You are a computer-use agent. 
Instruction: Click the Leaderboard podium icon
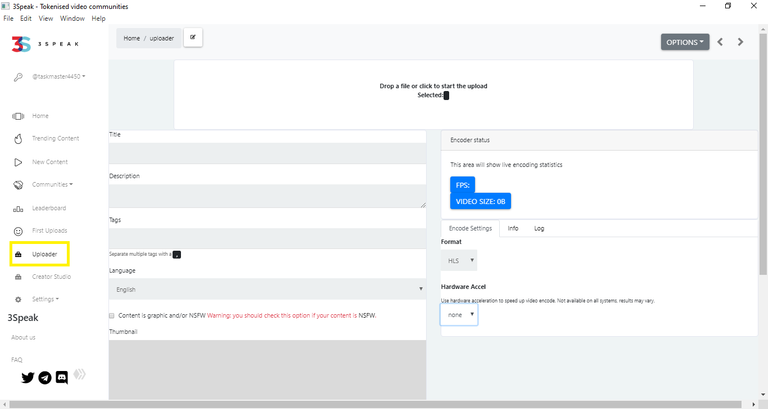coord(18,209)
